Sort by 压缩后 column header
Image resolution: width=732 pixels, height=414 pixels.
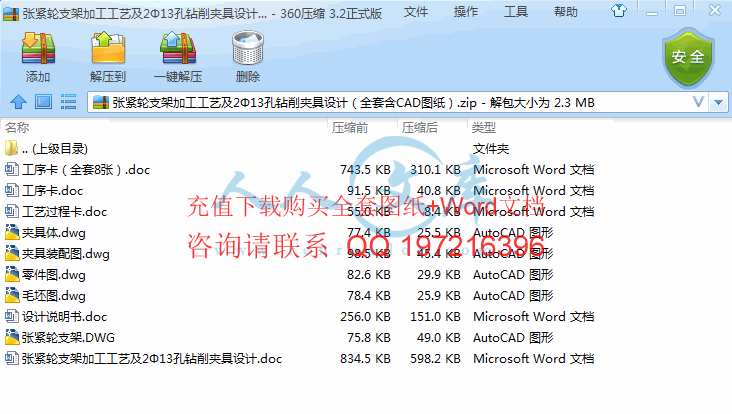(x=420, y=127)
